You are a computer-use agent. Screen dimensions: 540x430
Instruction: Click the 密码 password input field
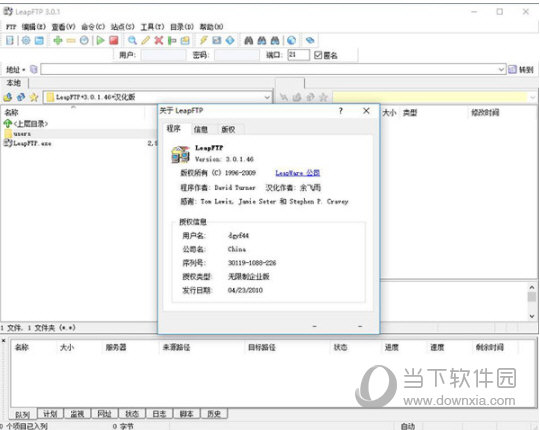coord(237,55)
